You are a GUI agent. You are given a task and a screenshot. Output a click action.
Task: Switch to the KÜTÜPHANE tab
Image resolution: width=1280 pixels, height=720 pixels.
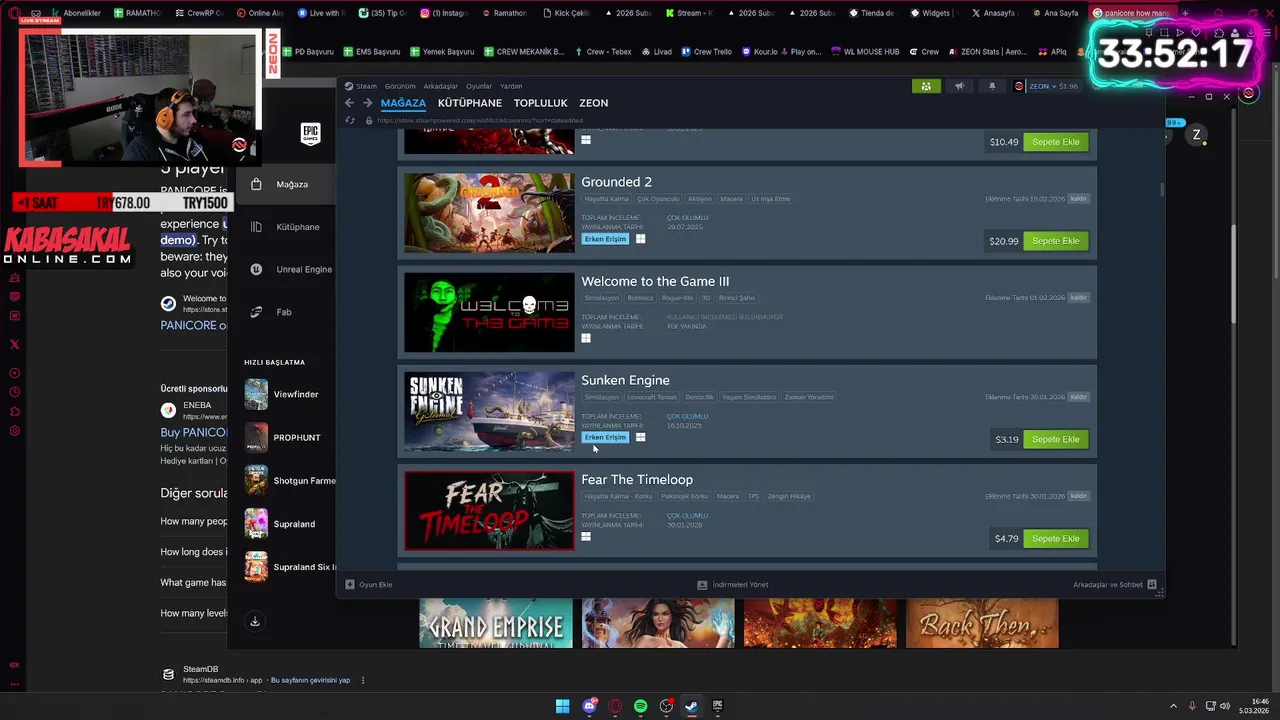pos(470,103)
